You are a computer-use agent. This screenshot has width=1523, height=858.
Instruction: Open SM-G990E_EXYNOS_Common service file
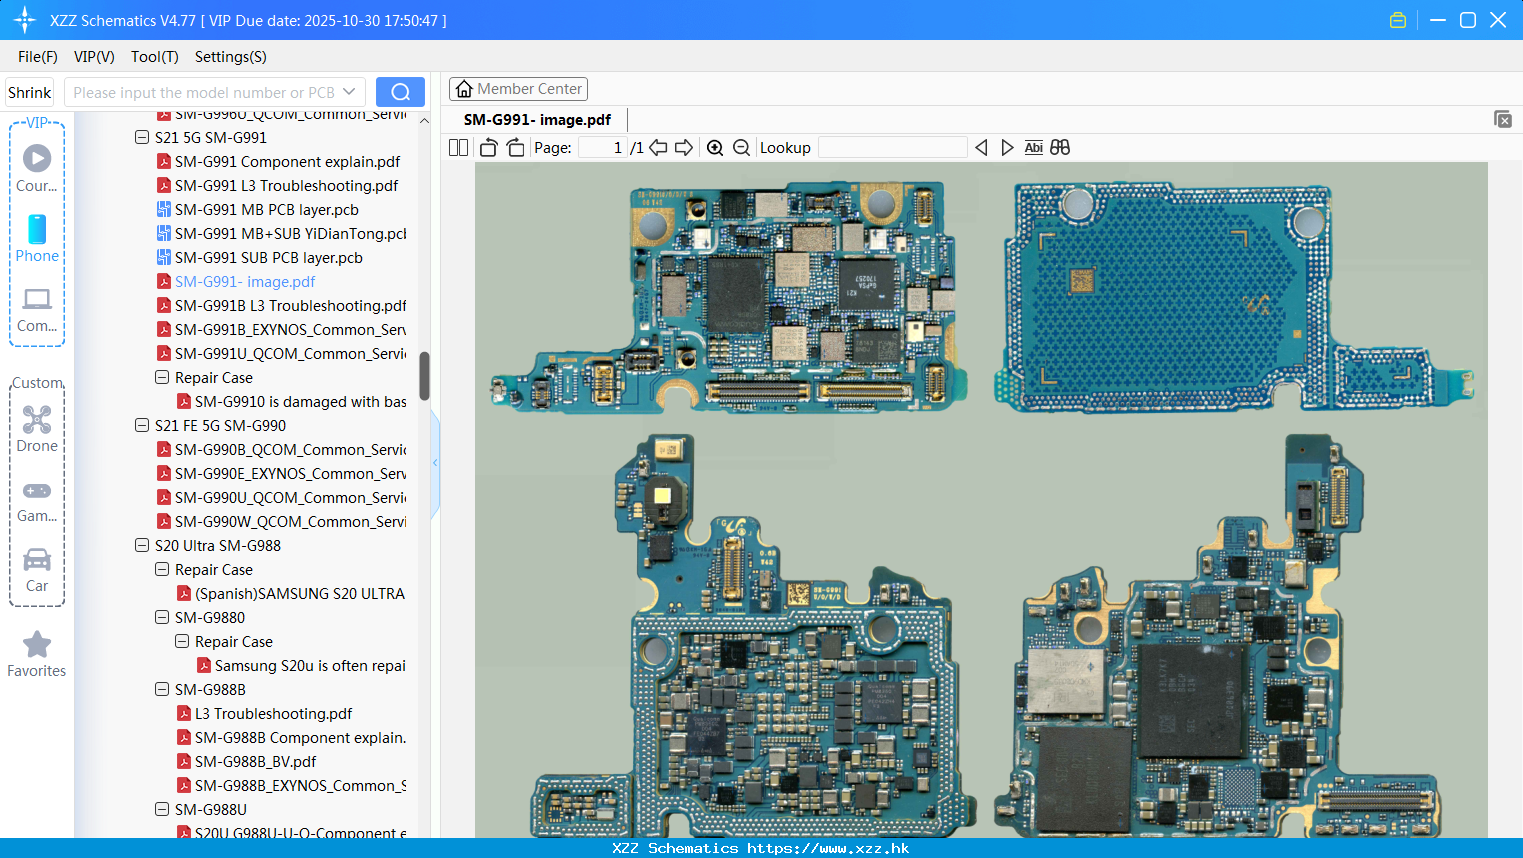click(x=281, y=474)
